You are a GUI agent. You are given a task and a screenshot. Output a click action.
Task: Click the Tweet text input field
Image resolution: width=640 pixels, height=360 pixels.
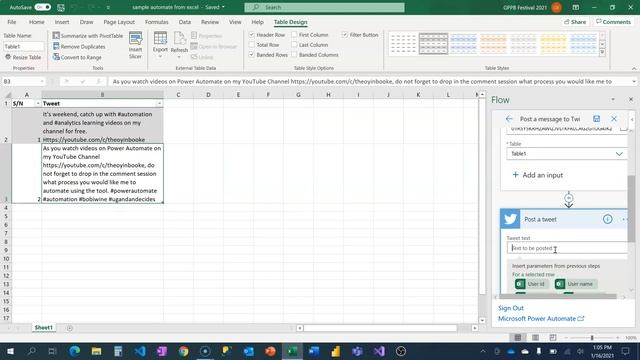coord(567,248)
